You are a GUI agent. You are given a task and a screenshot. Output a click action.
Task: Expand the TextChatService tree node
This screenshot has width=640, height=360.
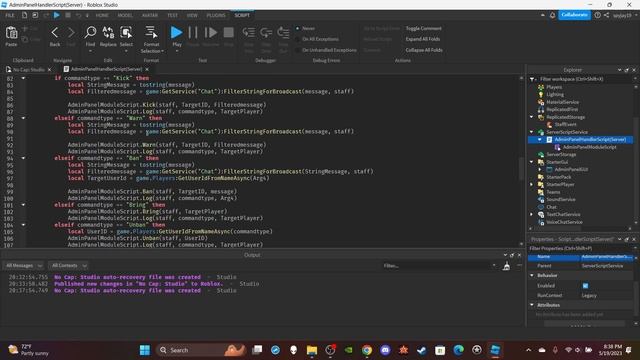[532, 214]
